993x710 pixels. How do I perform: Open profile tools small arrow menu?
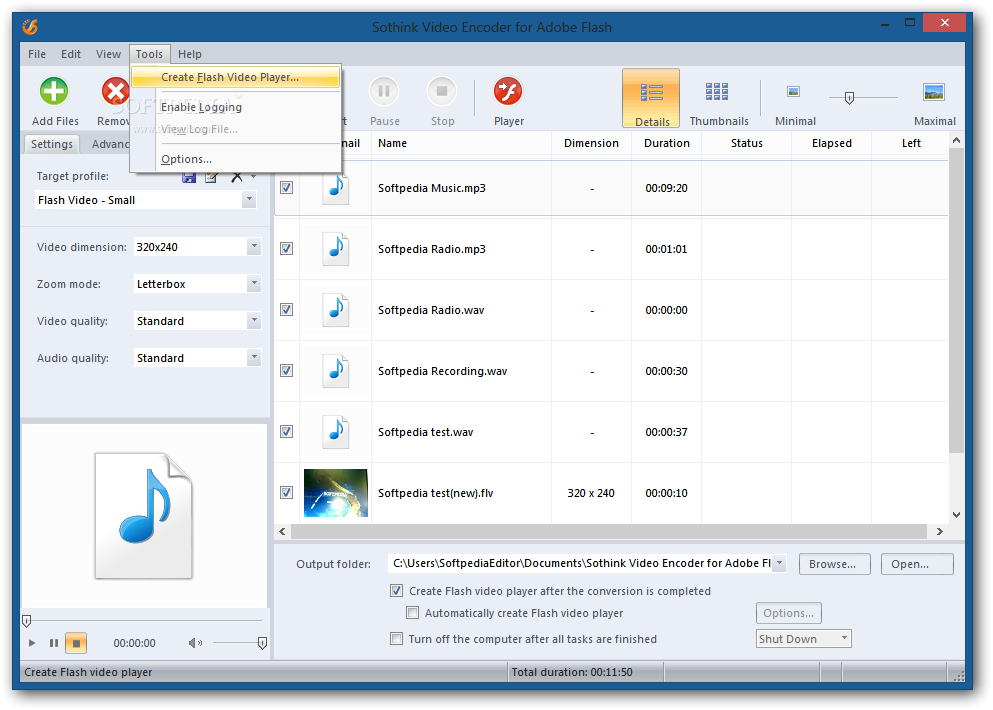(253, 177)
